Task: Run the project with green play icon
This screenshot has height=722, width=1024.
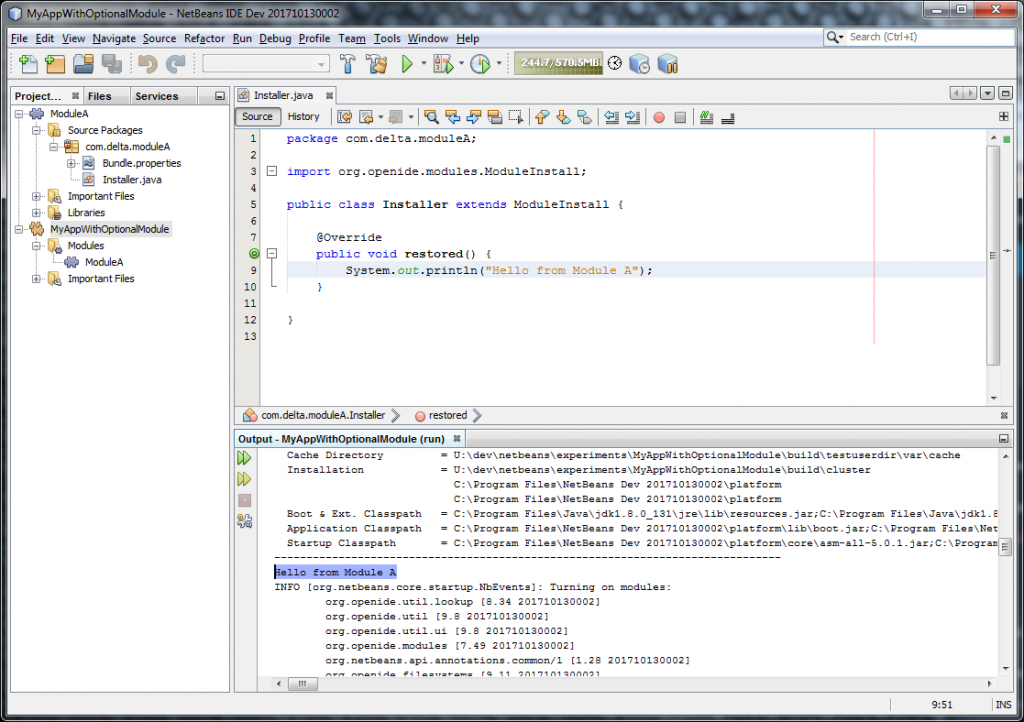Action: 407,64
